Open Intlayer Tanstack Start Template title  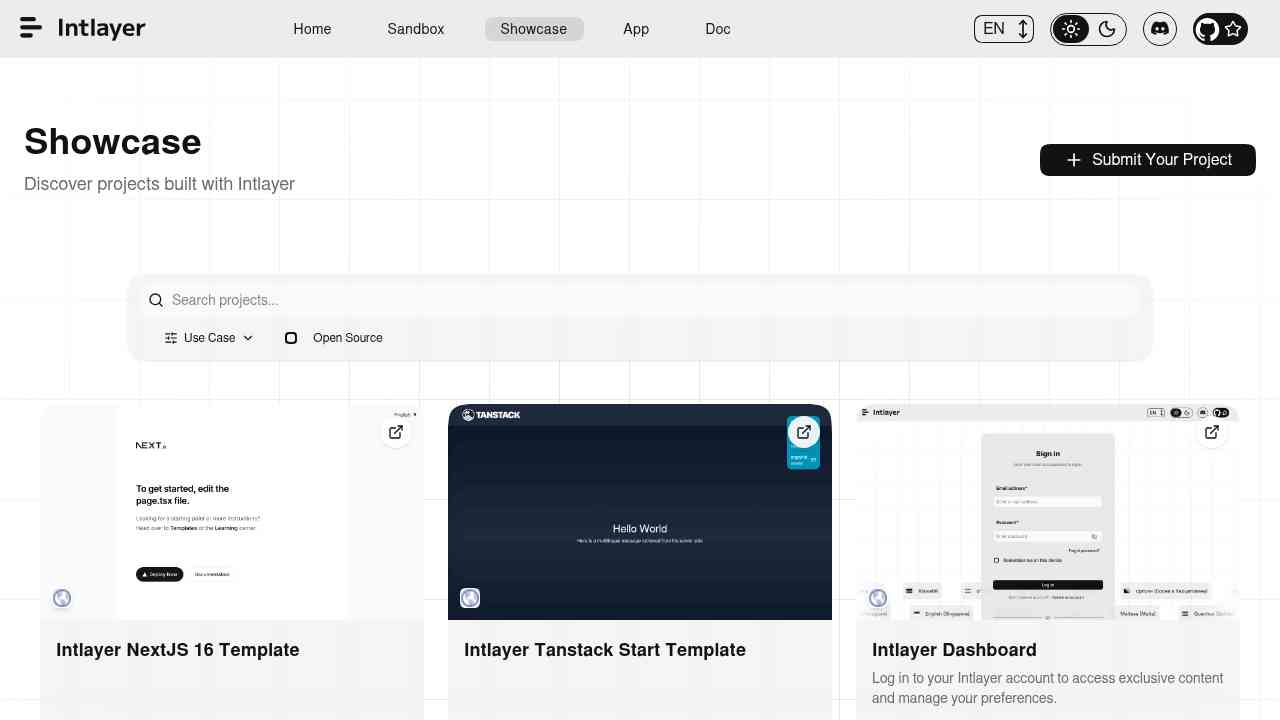coord(605,650)
